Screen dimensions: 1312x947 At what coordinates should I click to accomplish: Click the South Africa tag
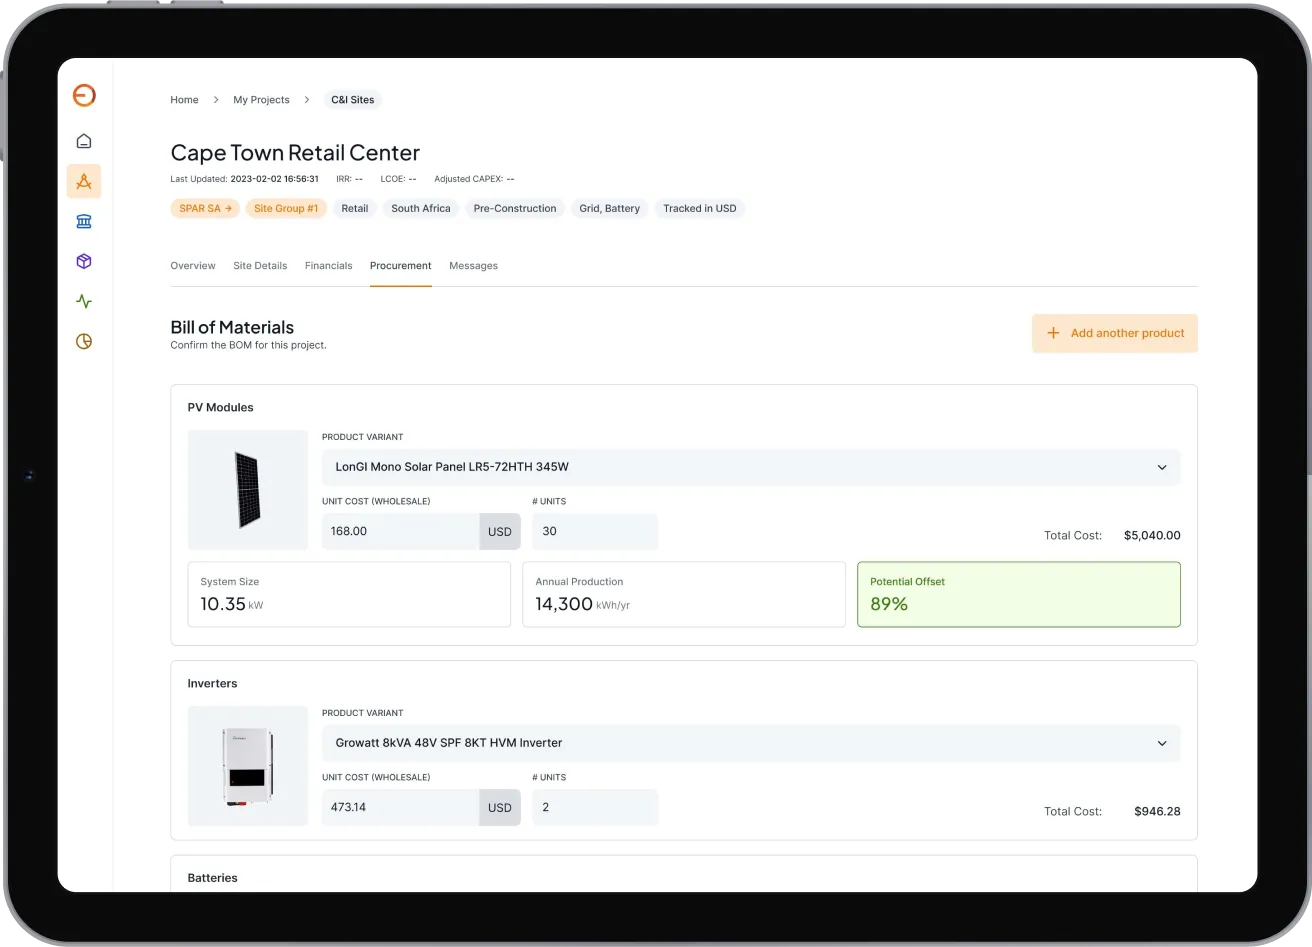421,208
